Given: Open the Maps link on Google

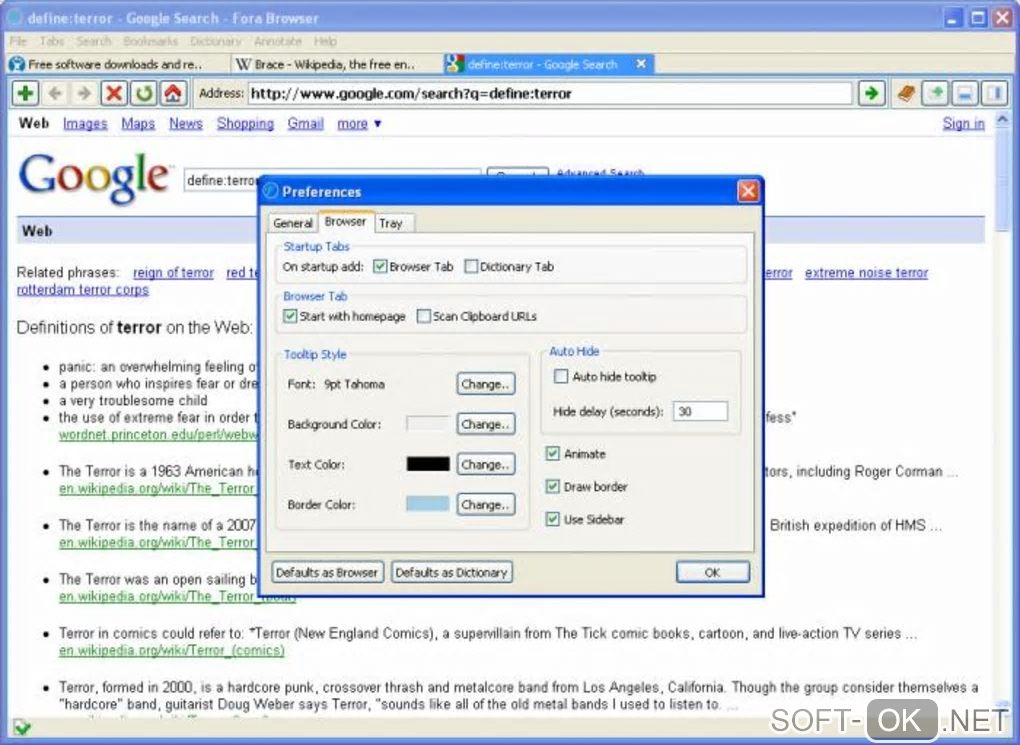Looking at the screenshot, I should [x=138, y=124].
